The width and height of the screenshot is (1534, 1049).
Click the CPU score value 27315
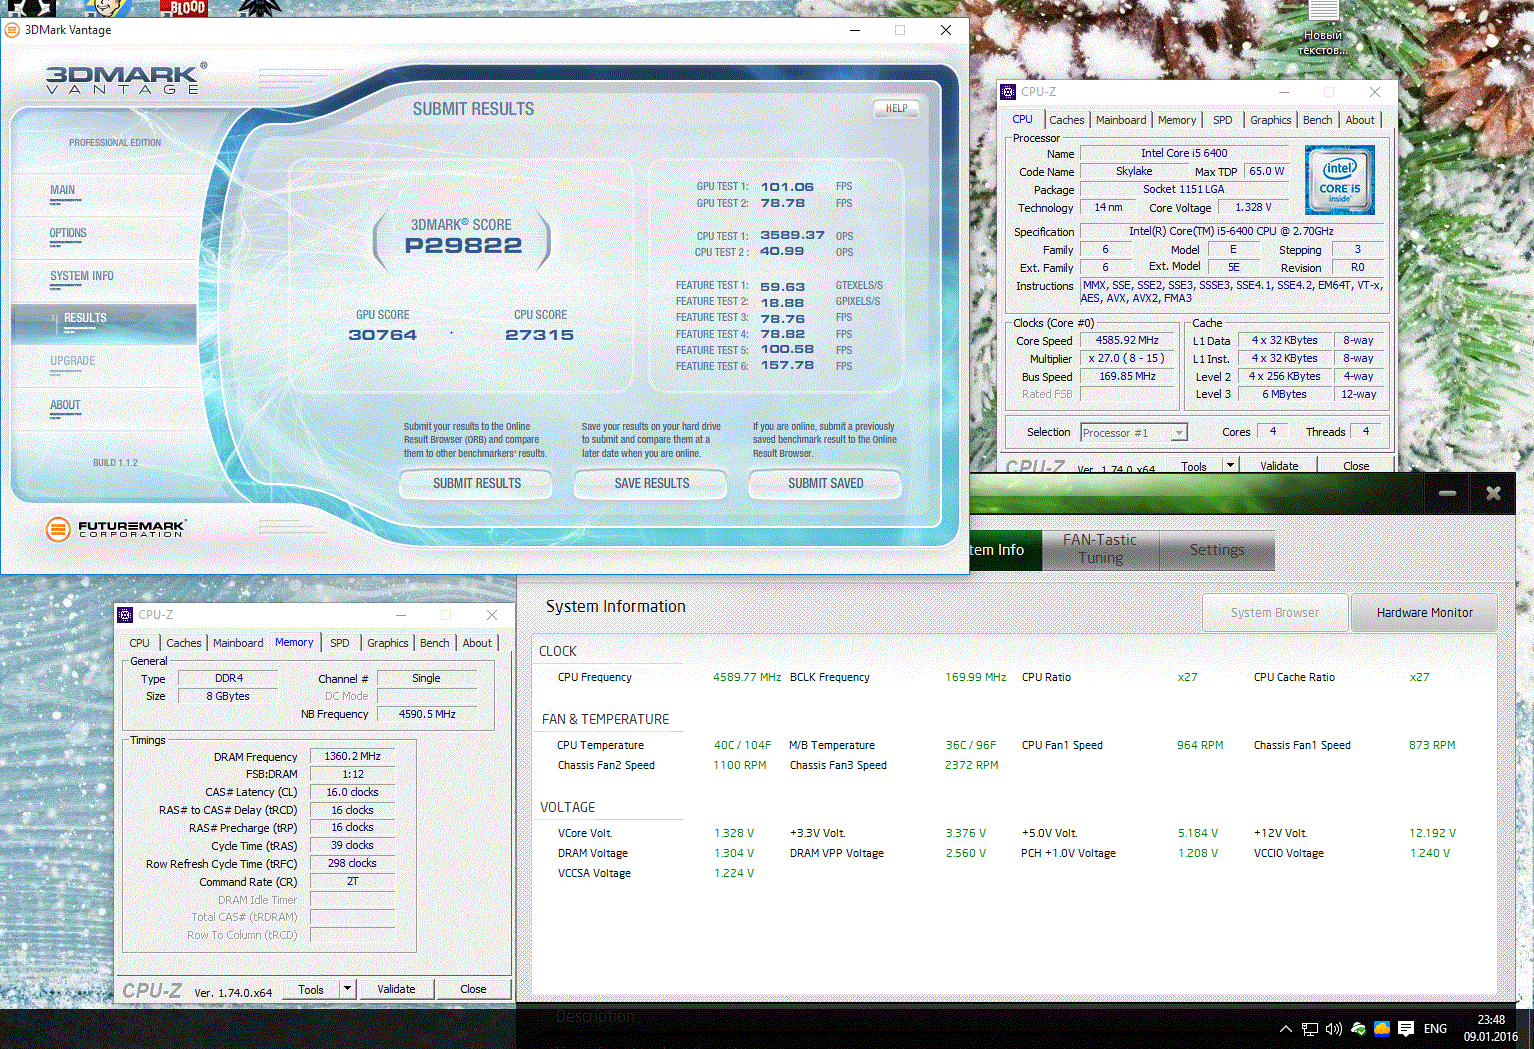(x=540, y=335)
